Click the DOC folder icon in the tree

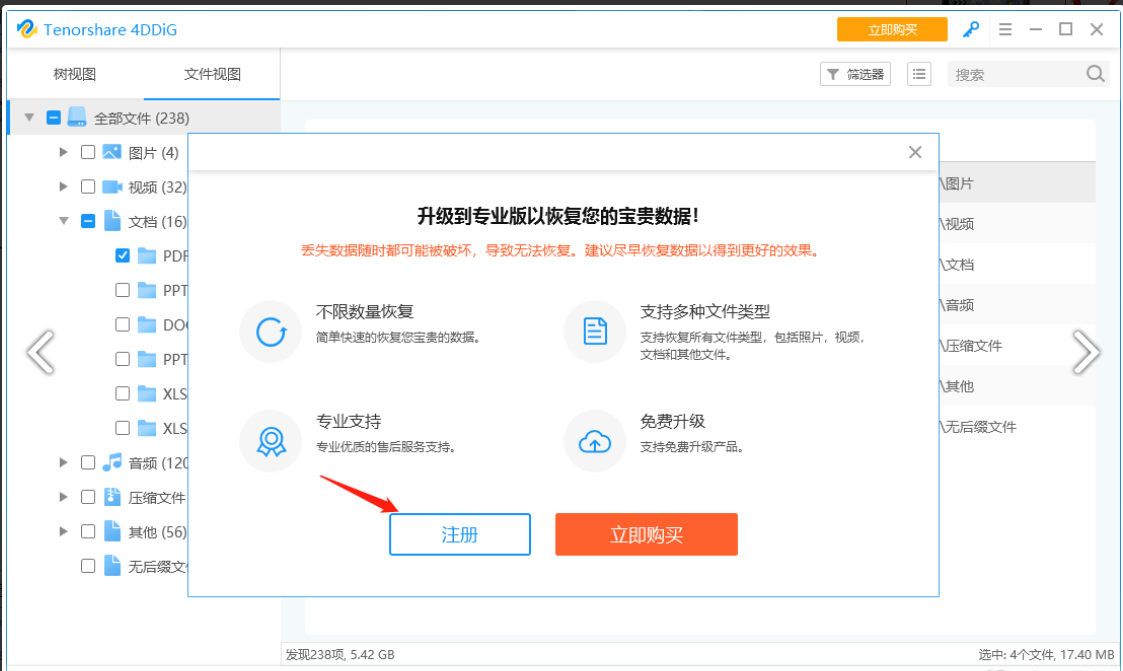[x=147, y=324]
